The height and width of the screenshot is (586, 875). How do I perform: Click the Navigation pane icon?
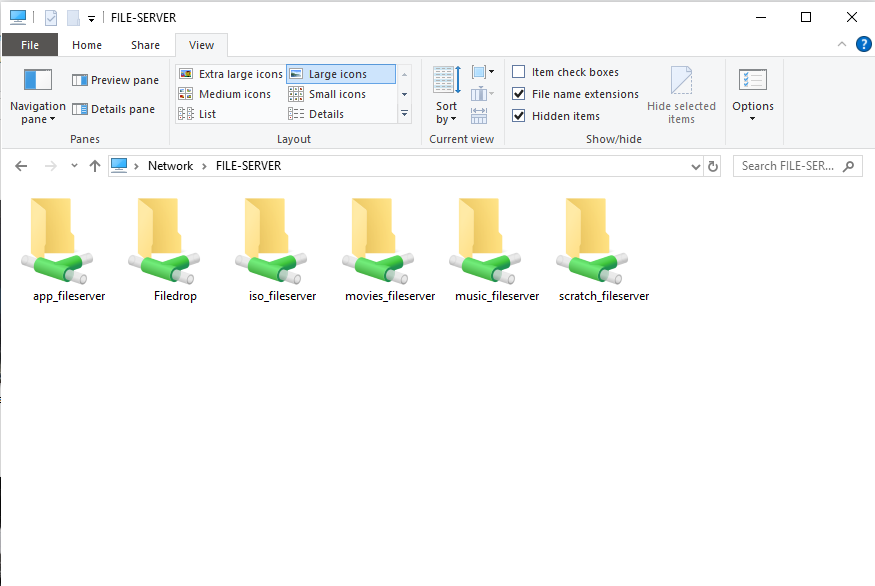pyautogui.click(x=38, y=80)
